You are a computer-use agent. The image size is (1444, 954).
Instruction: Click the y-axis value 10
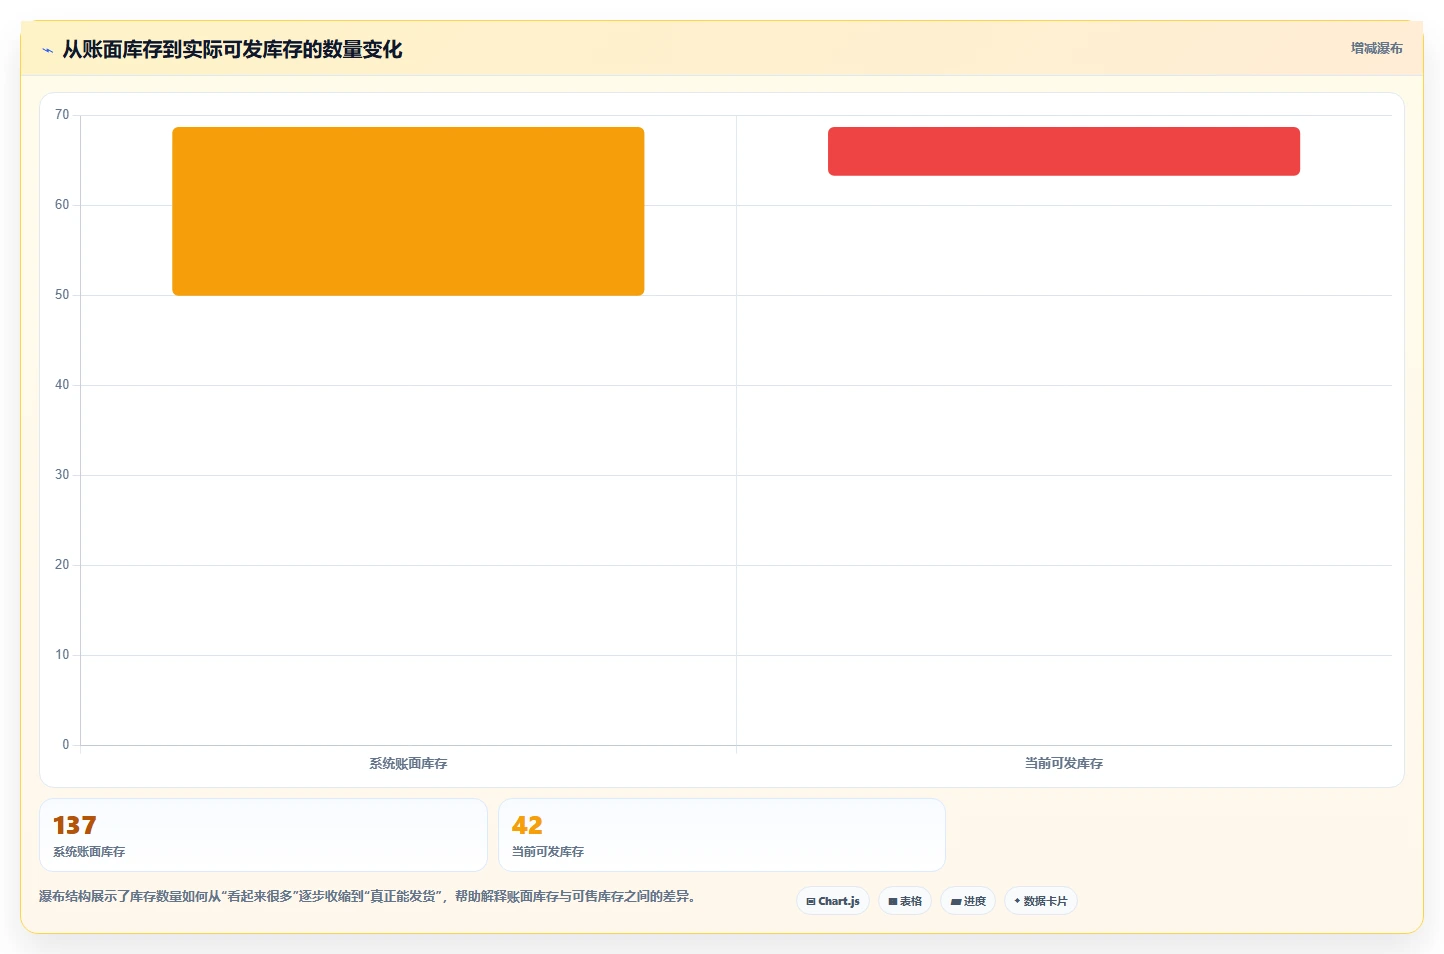point(62,655)
